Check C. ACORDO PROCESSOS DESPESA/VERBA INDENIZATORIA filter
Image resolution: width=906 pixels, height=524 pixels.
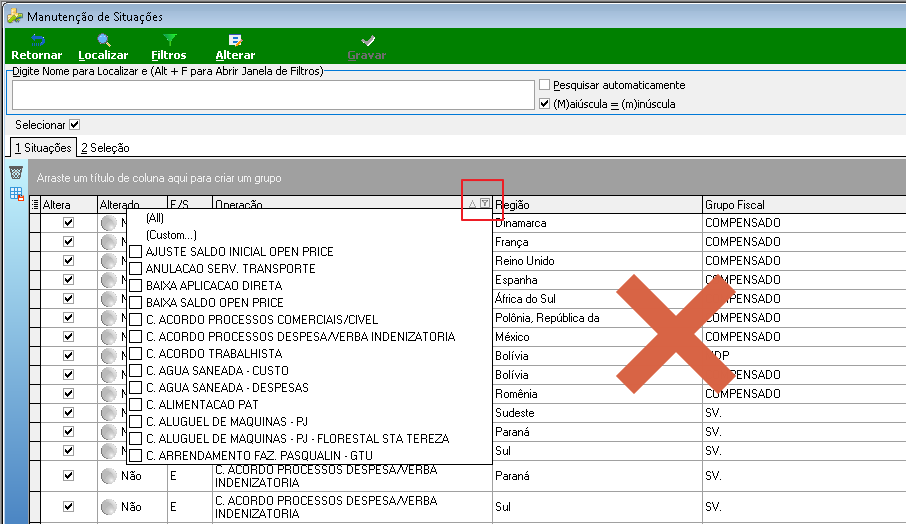coord(136,336)
